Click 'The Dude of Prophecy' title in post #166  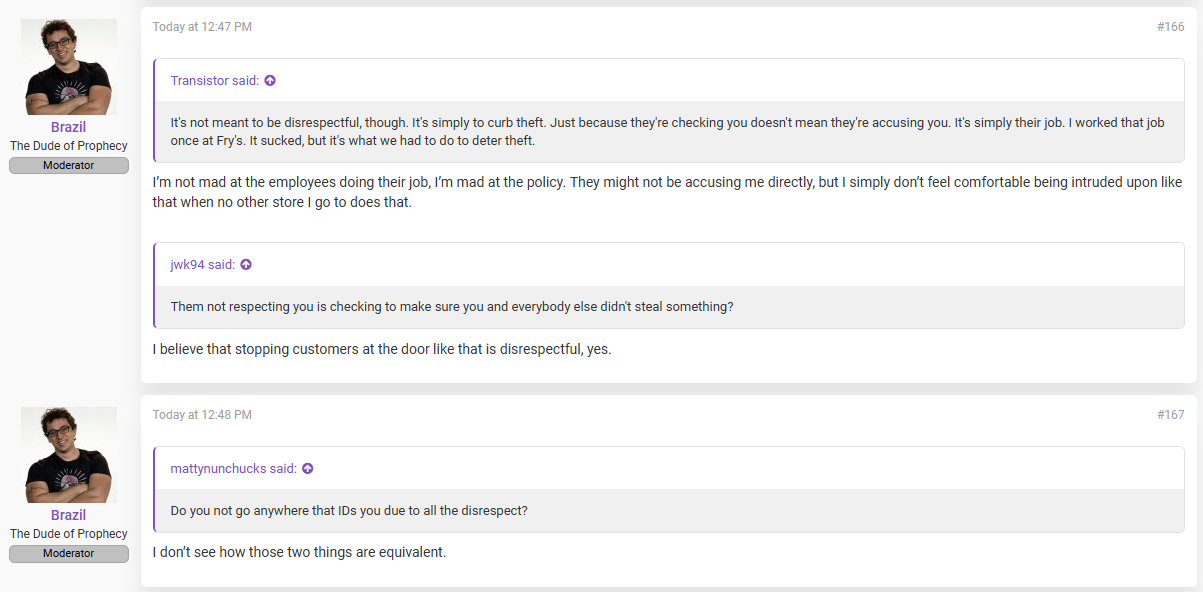[69, 146]
